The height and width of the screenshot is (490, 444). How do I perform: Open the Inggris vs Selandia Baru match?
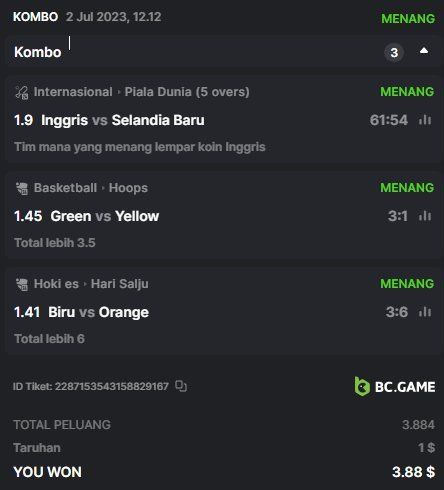point(123,120)
